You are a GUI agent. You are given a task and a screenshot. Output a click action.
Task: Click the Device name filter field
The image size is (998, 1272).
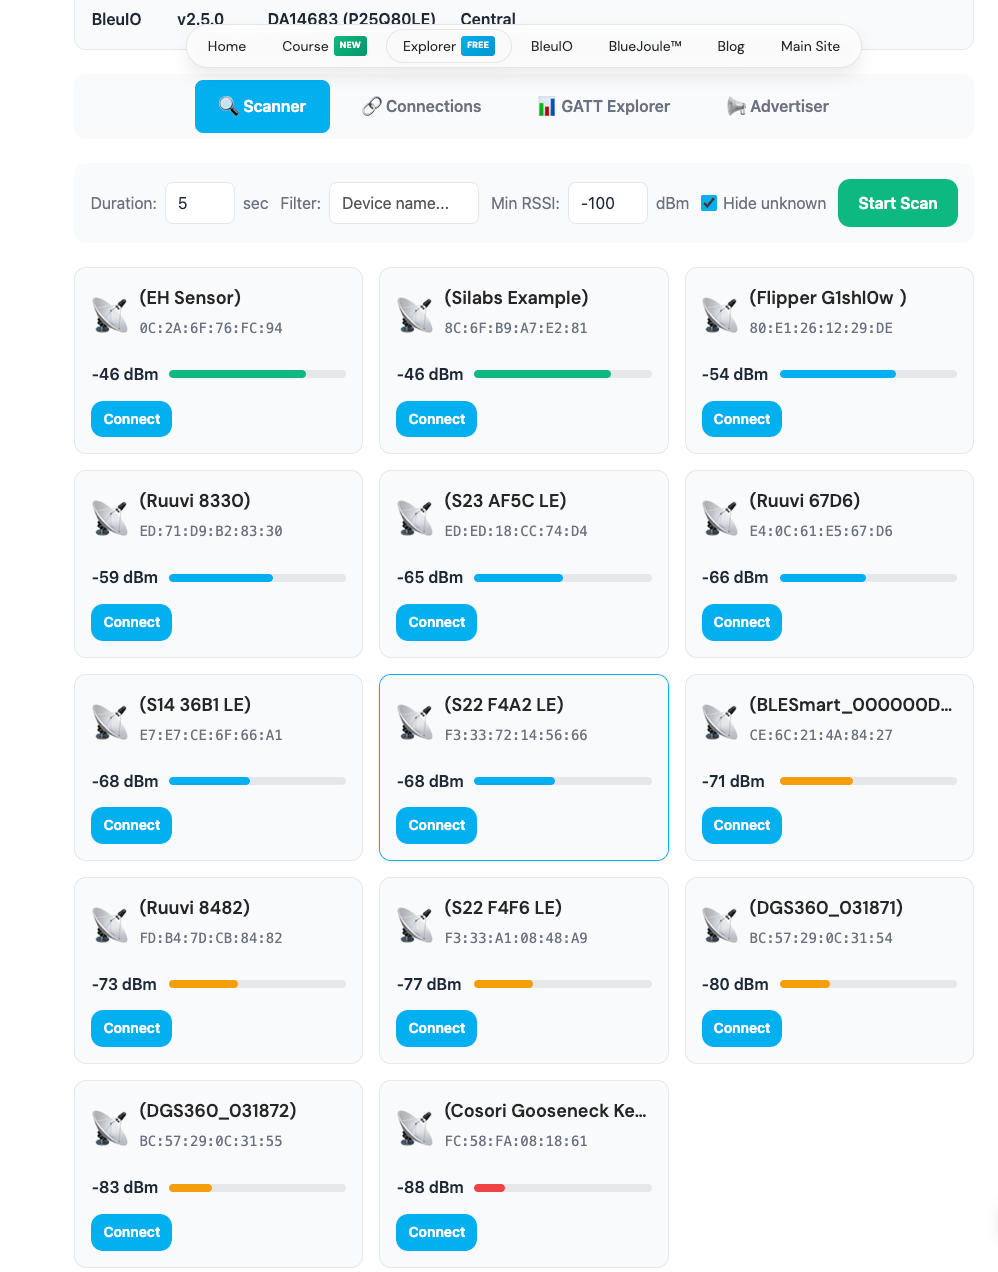[x=404, y=203]
